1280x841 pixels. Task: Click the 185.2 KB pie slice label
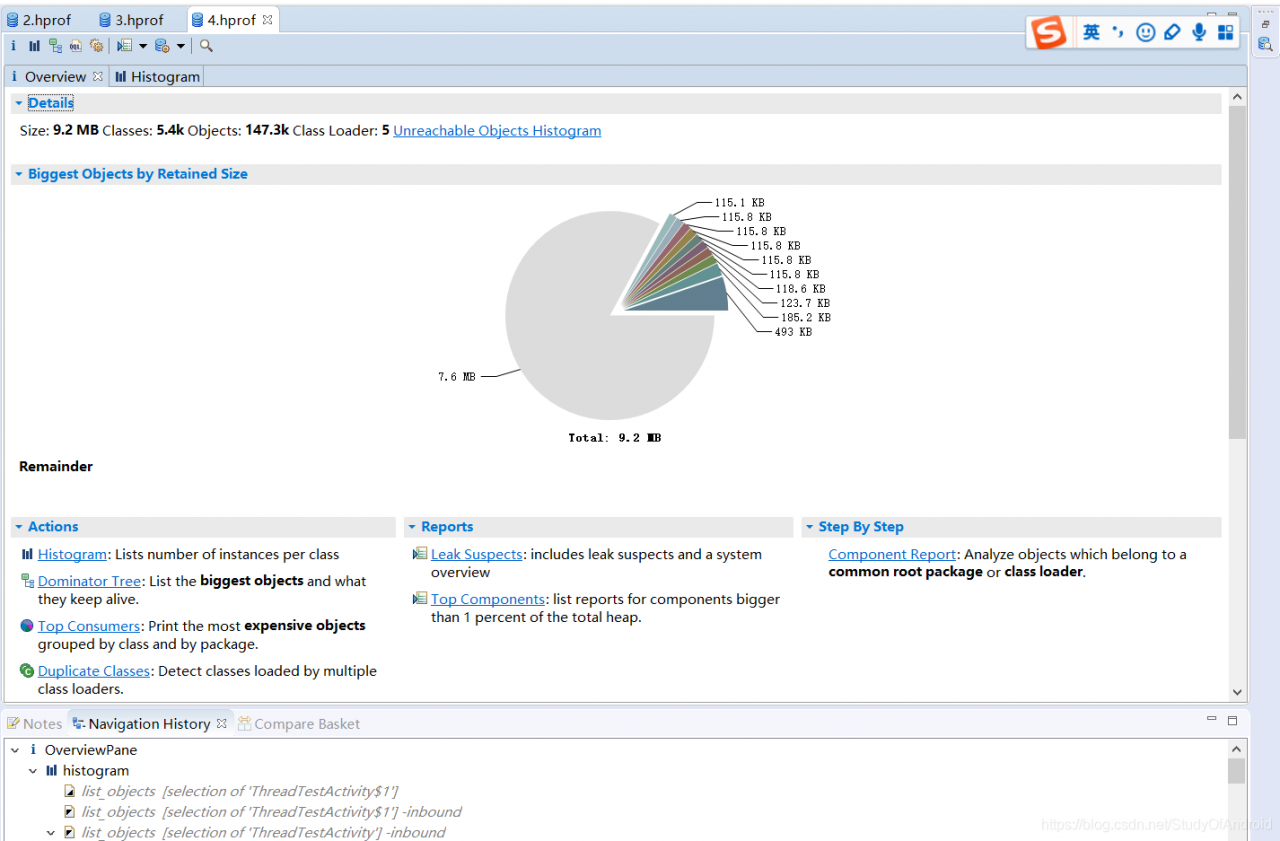(805, 318)
